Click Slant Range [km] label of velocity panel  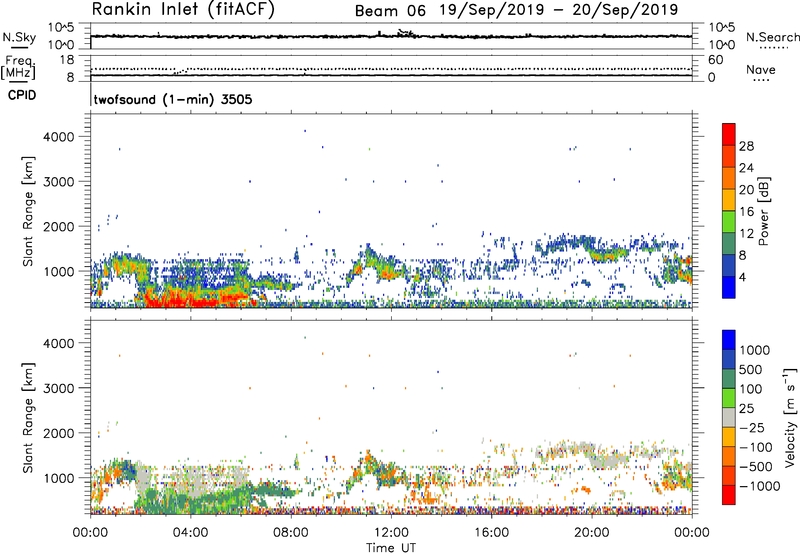29,418
